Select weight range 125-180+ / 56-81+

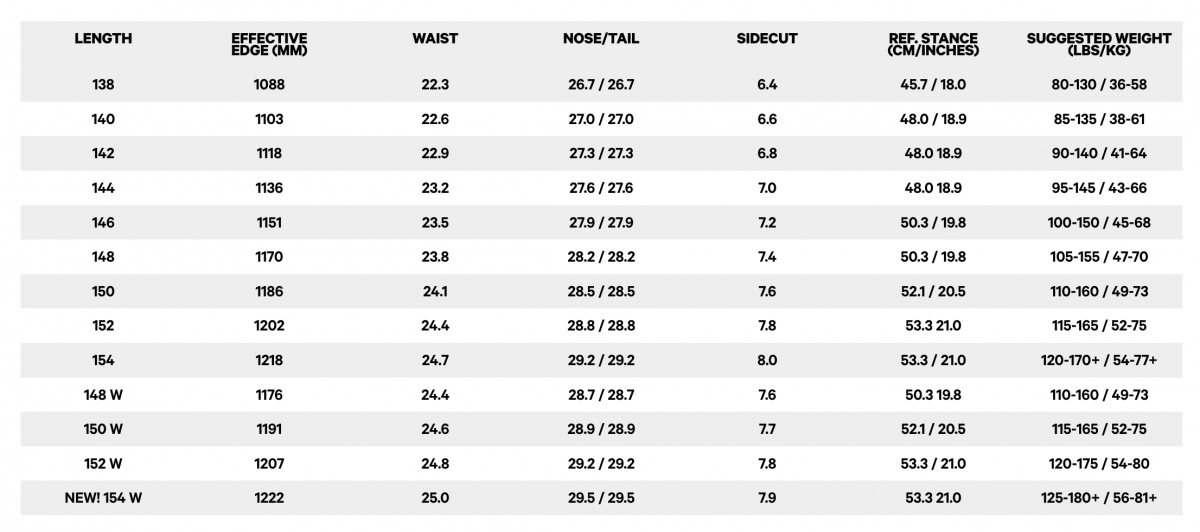coord(1099,498)
